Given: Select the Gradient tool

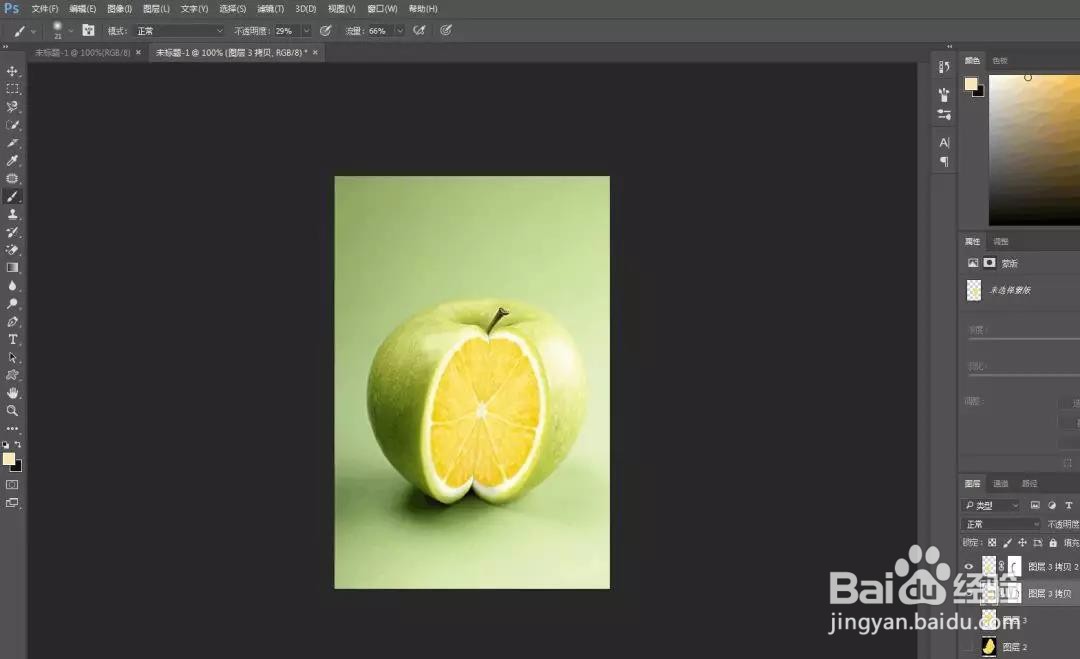Looking at the screenshot, I should 12,268.
